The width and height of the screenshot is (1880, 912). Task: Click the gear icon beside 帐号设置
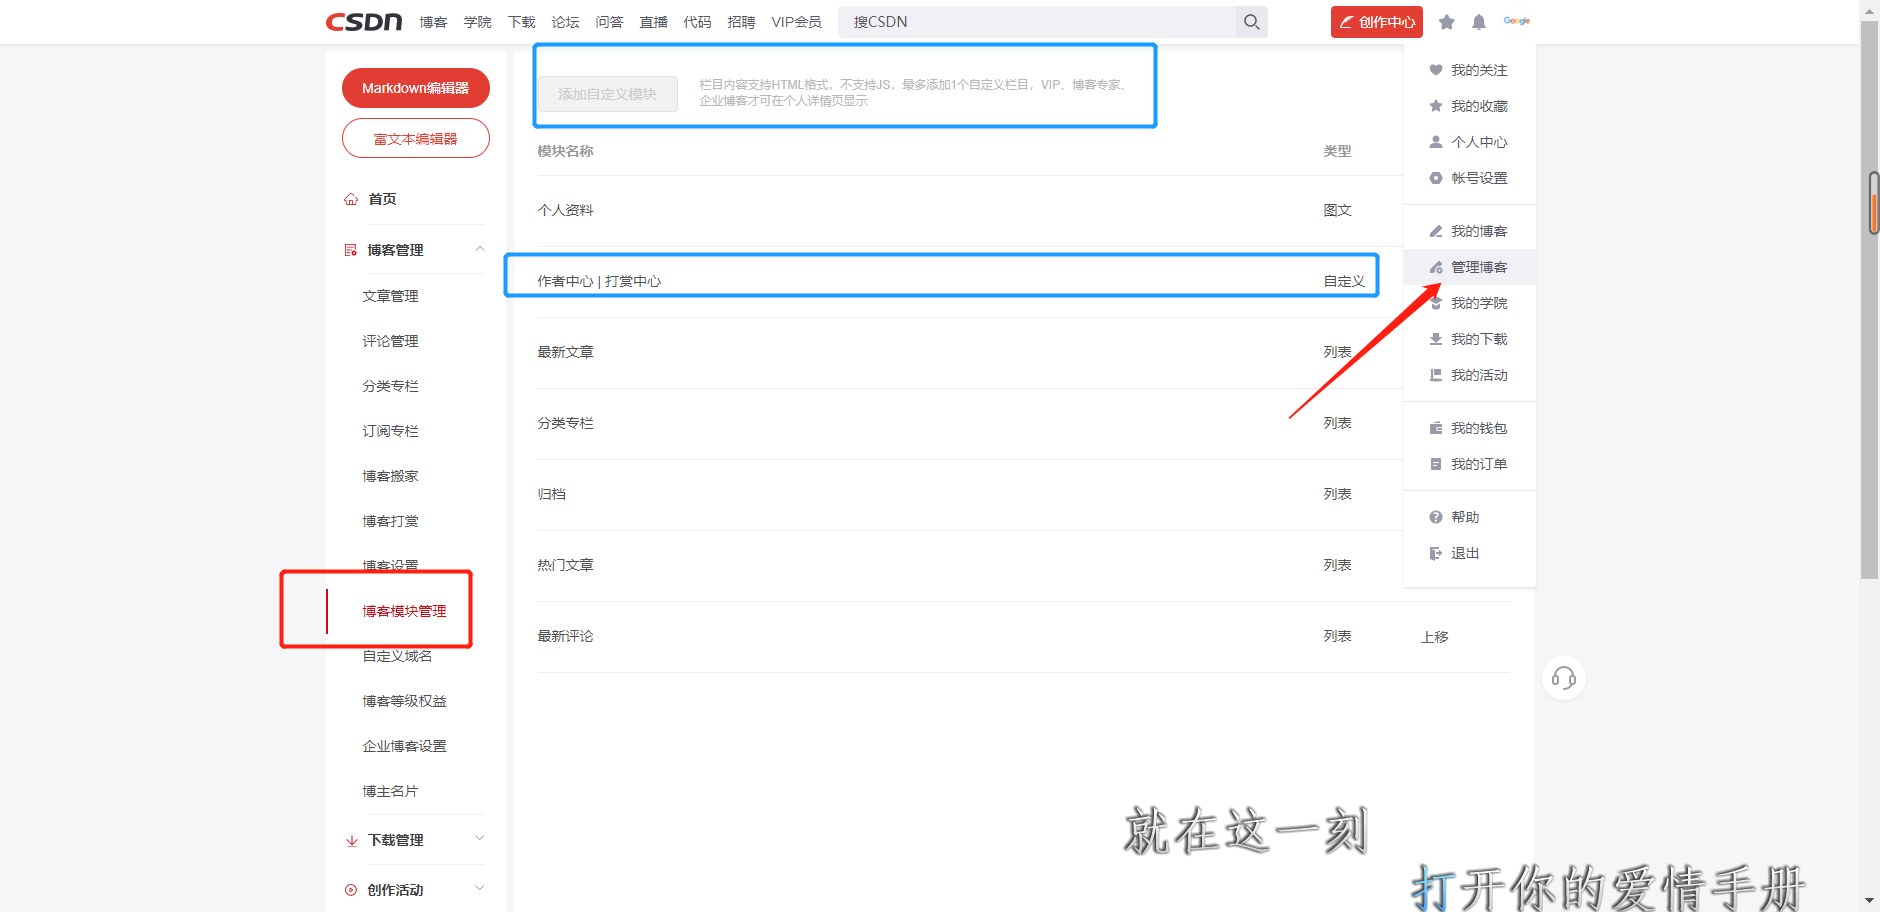pos(1436,178)
